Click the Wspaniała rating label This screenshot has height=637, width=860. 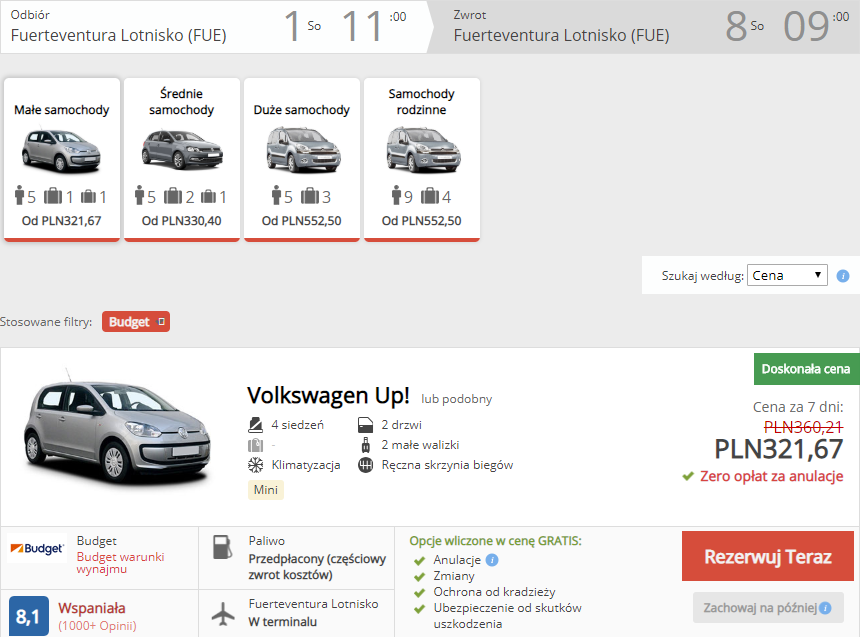(92, 608)
